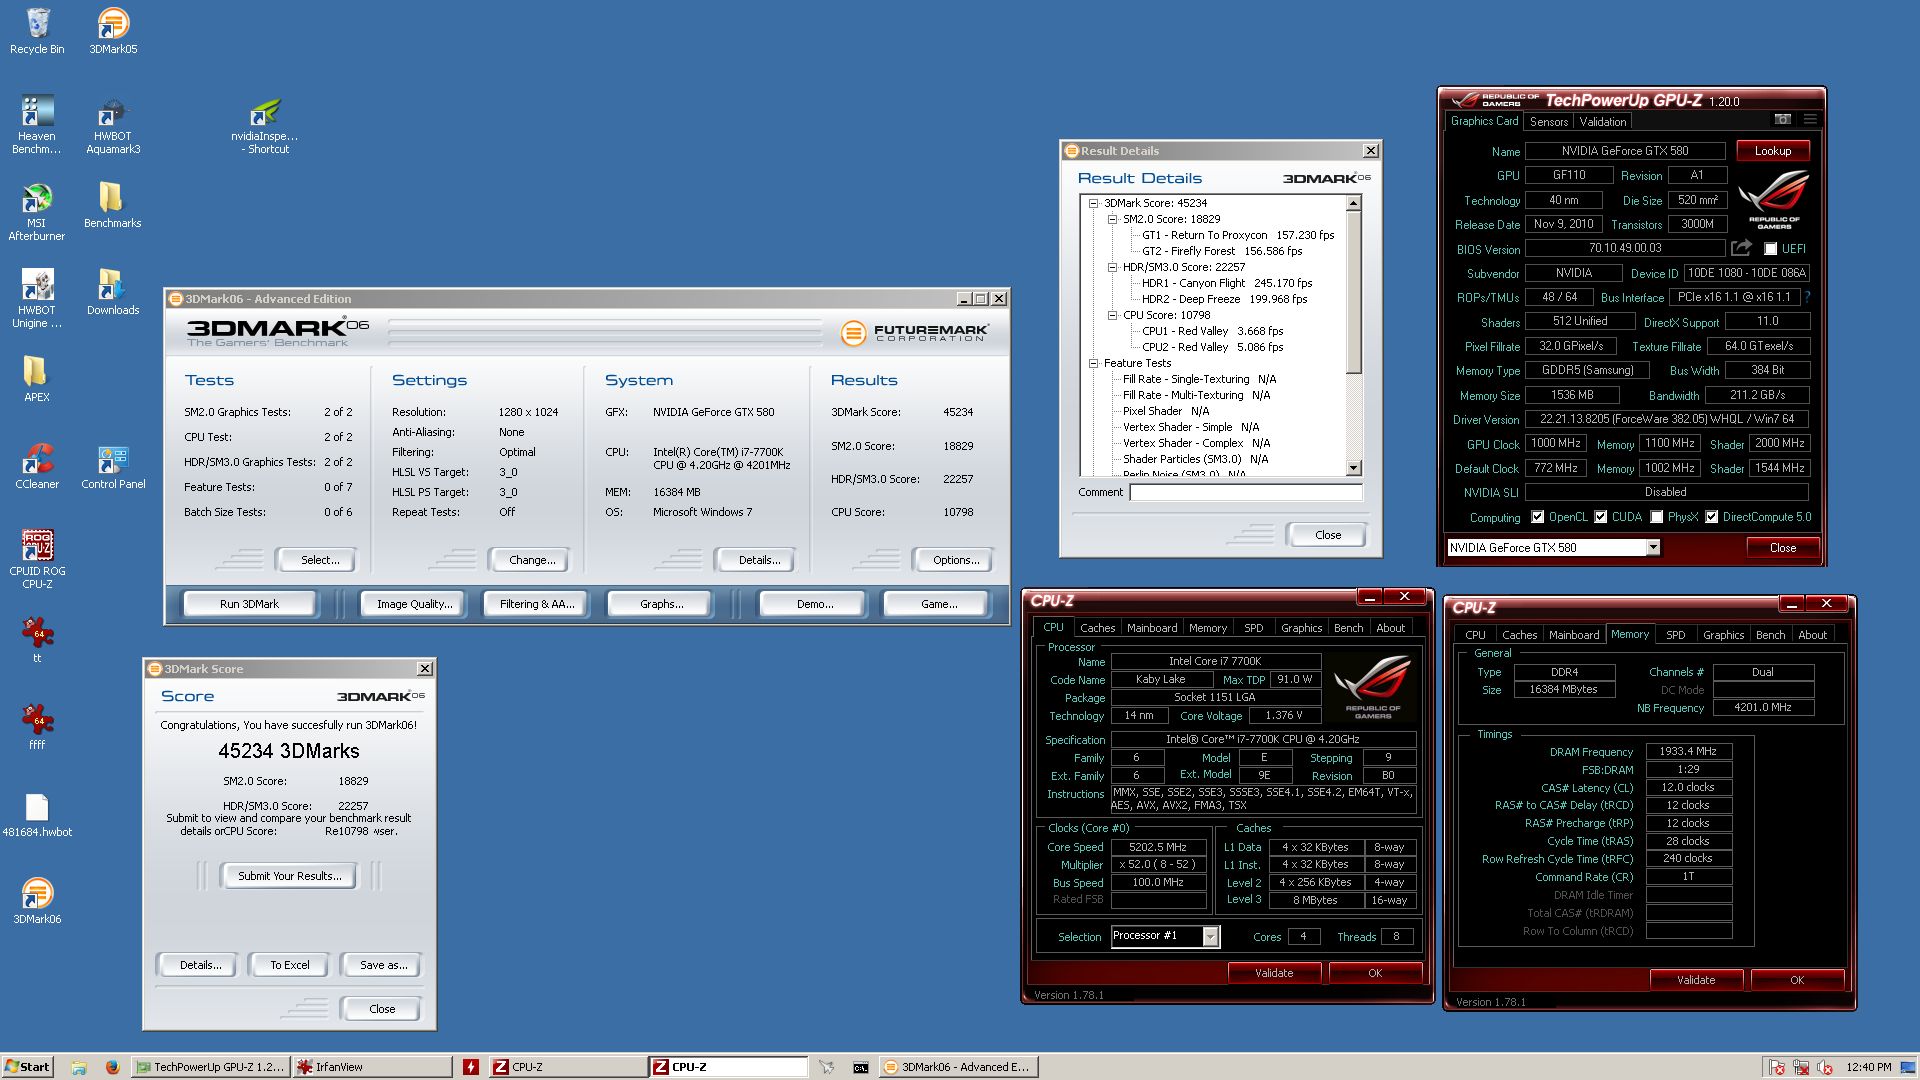
Task: Launch 3DMark06 desktop shortcut
Action: click(x=37, y=901)
